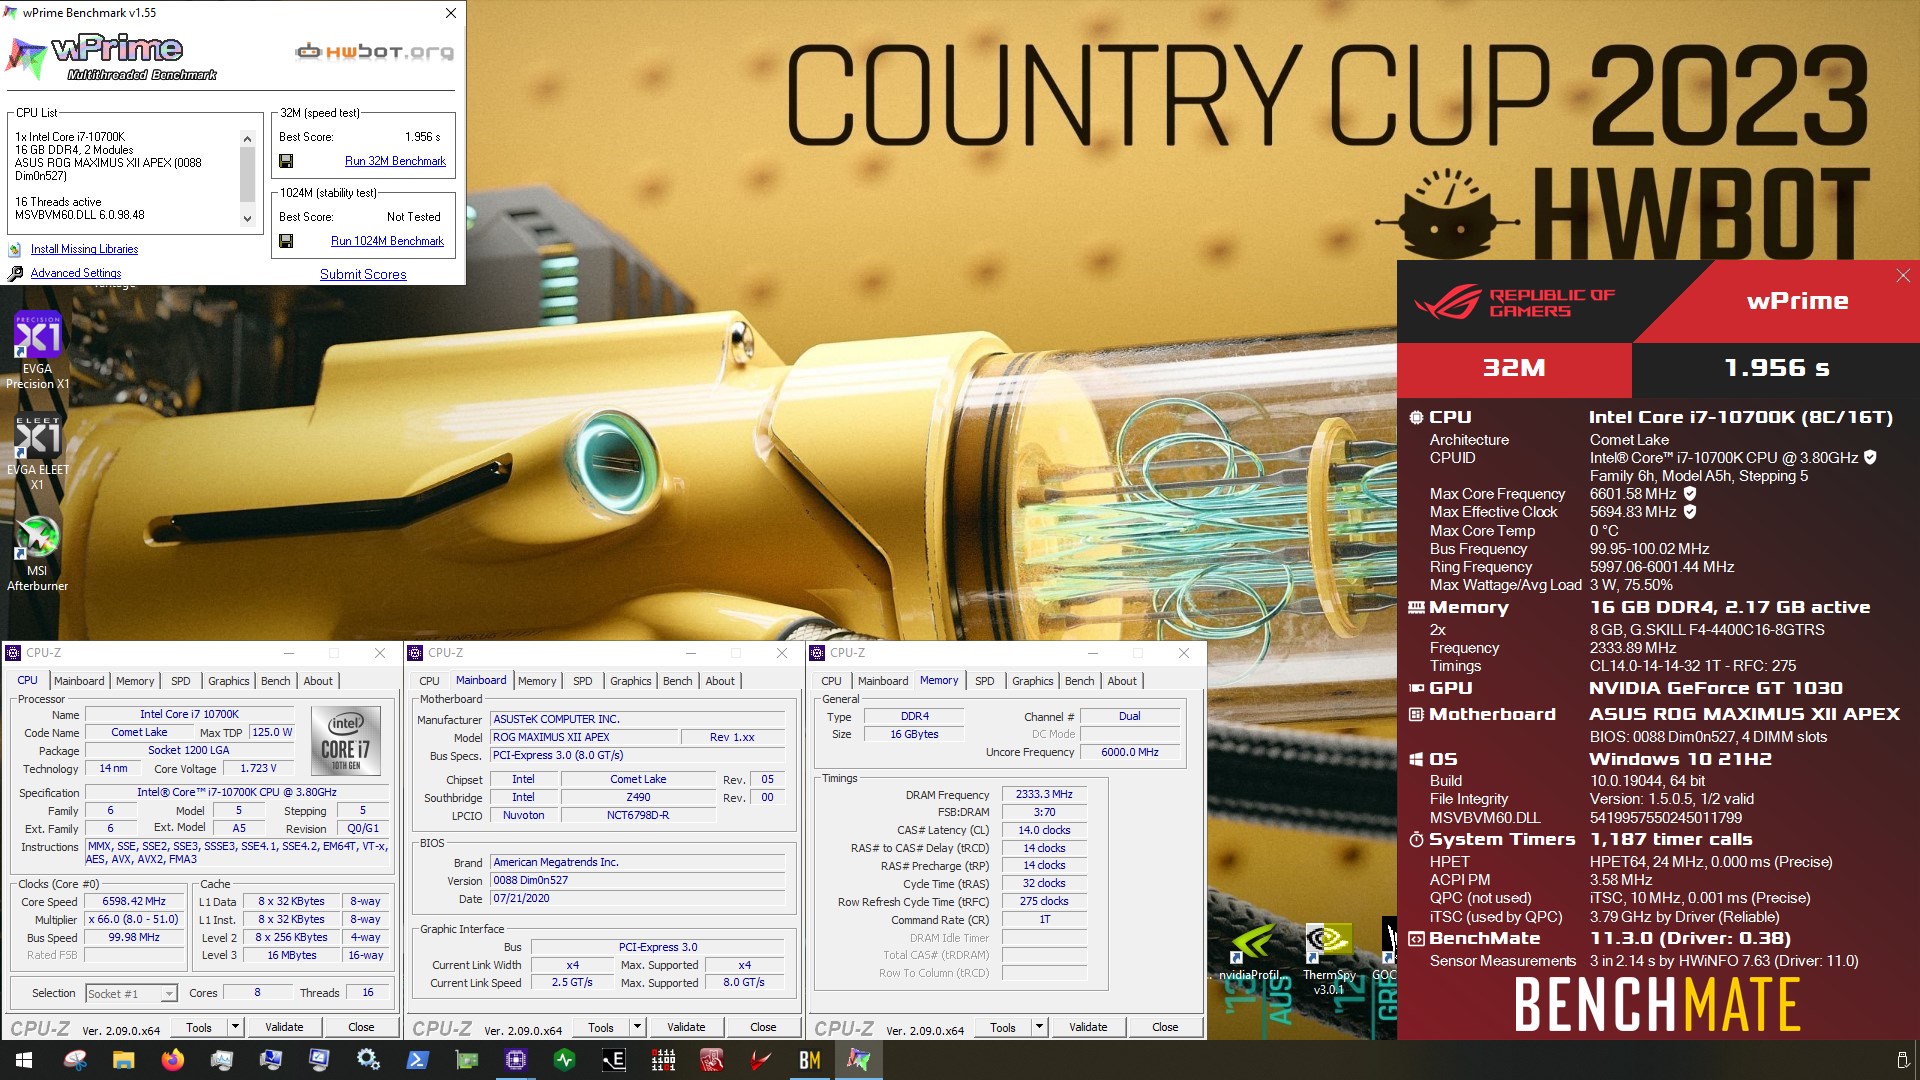The width and height of the screenshot is (1920, 1080).
Task: Click the Advanced Settings magnifier icon in wPrime
Action: tap(15, 273)
